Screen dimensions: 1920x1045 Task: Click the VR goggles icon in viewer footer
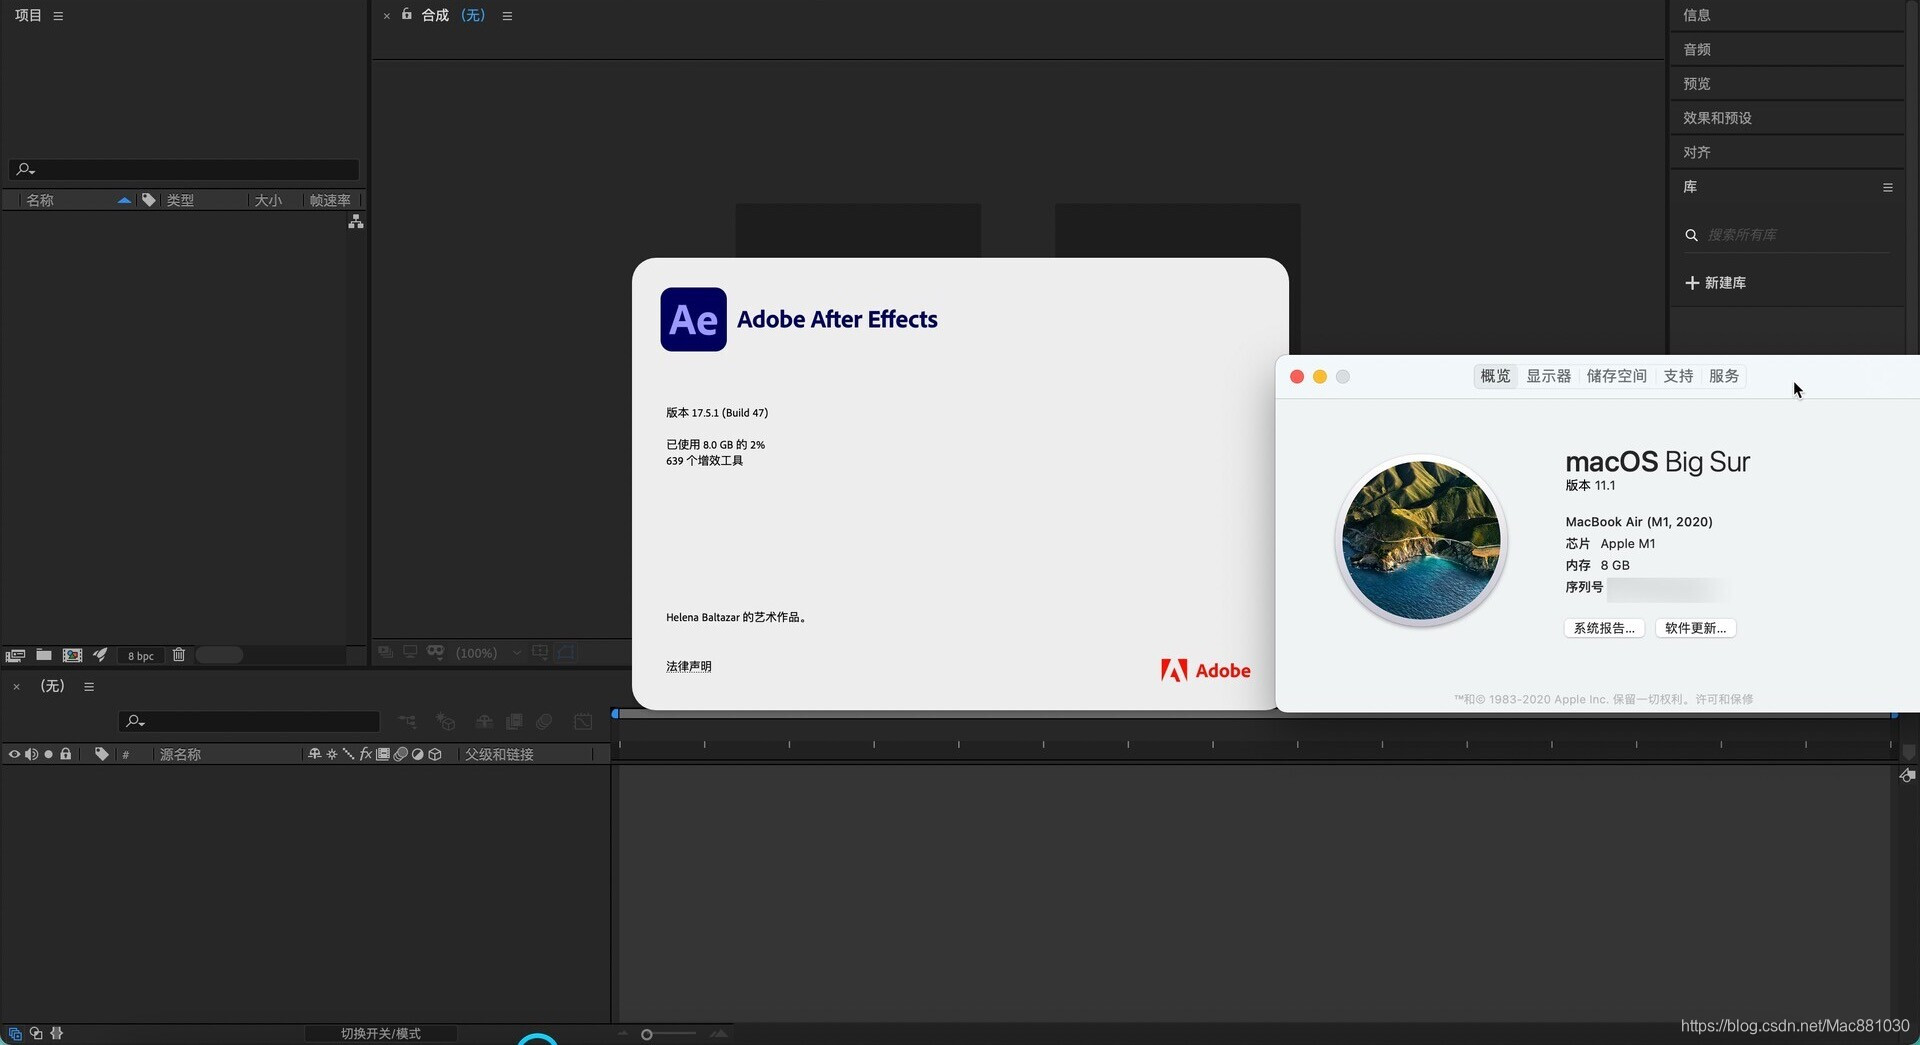(x=435, y=652)
